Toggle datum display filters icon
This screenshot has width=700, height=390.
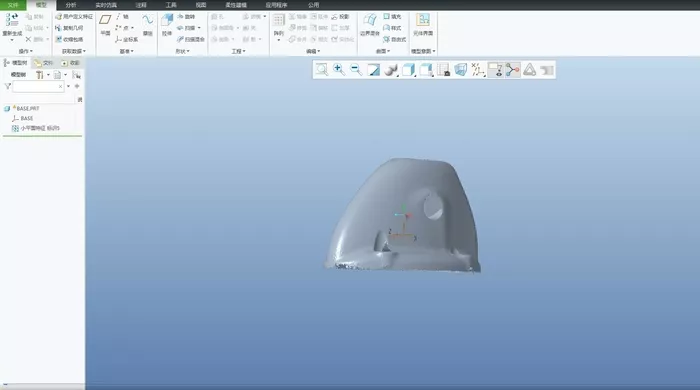pyautogui.click(x=478, y=70)
